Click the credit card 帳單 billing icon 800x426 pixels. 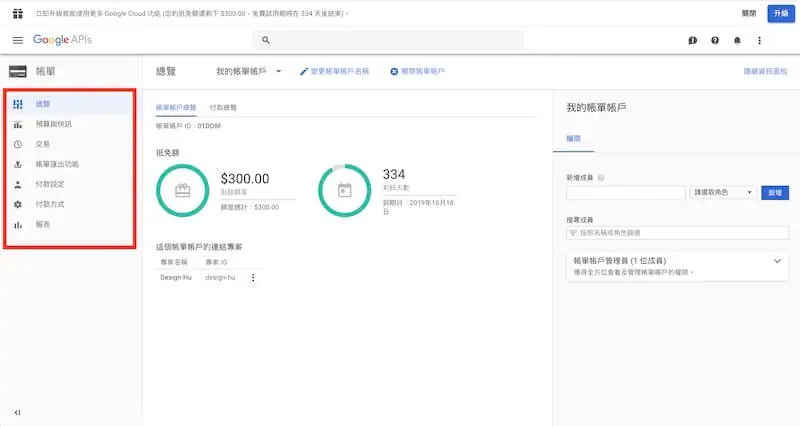[x=18, y=71]
